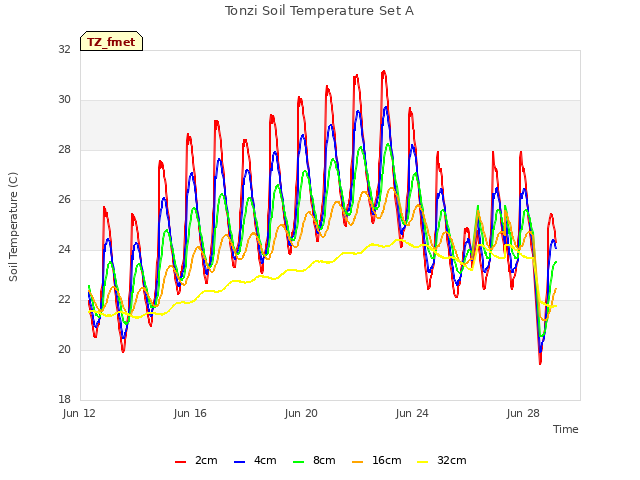
Task: Click the Jun 28 x-axis tick label
Action: point(523,413)
